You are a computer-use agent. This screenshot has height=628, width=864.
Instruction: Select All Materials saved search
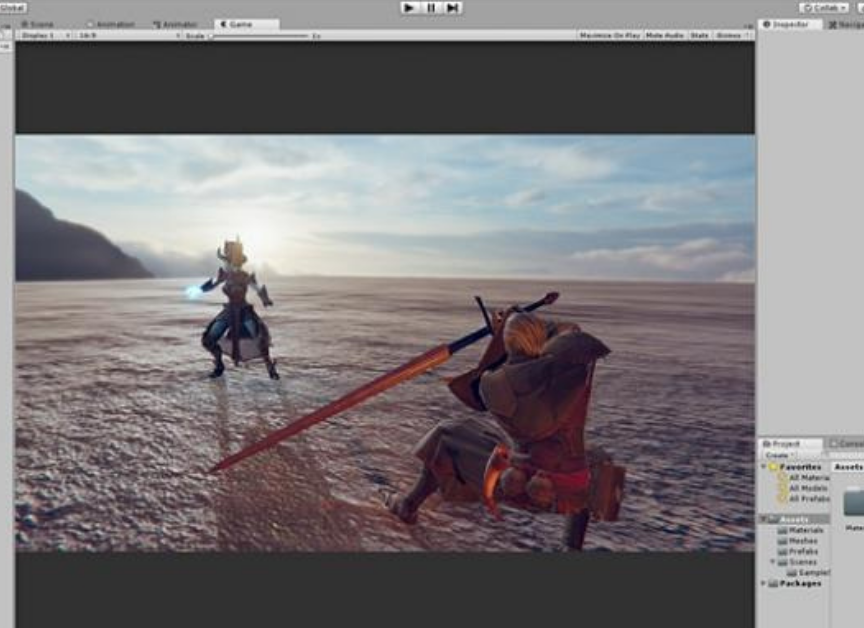tap(809, 478)
